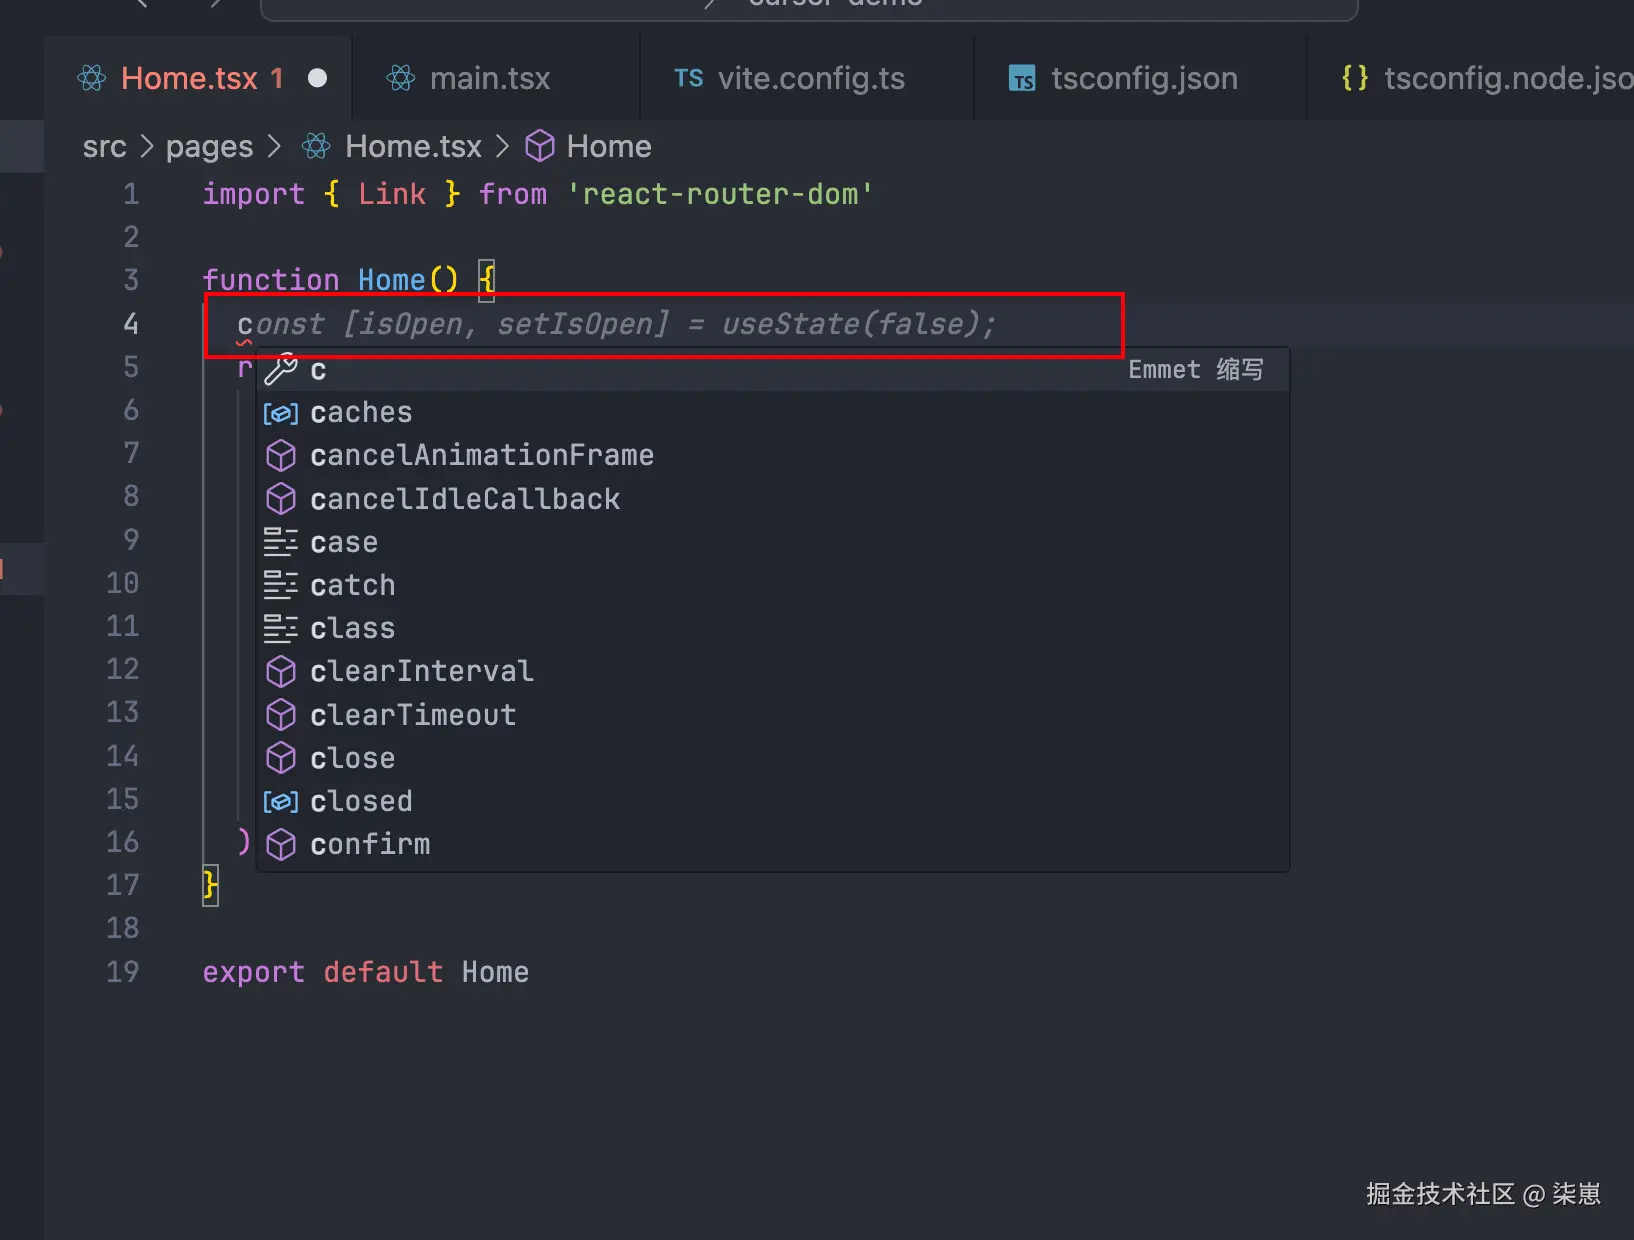Expand the chevron after Home.tsx breadcrumb

pos(502,147)
